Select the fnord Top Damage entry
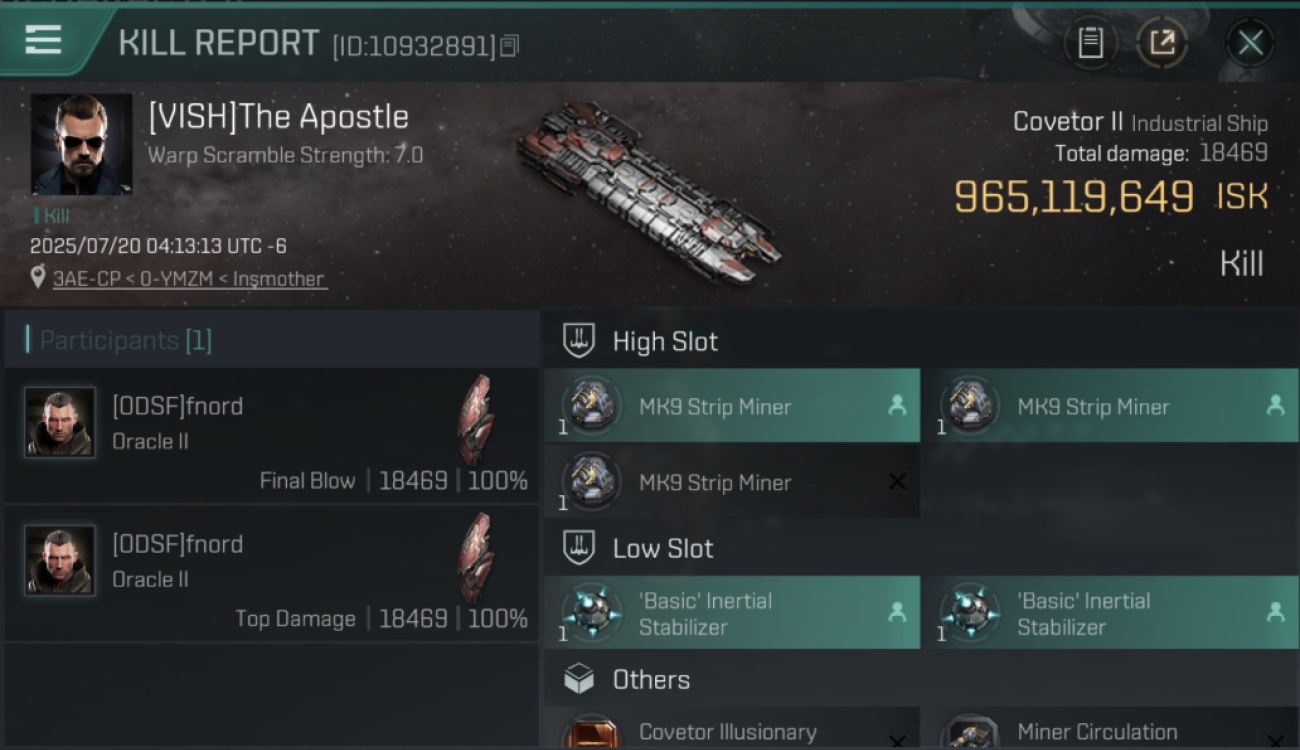This screenshot has height=750, width=1300. (272, 573)
